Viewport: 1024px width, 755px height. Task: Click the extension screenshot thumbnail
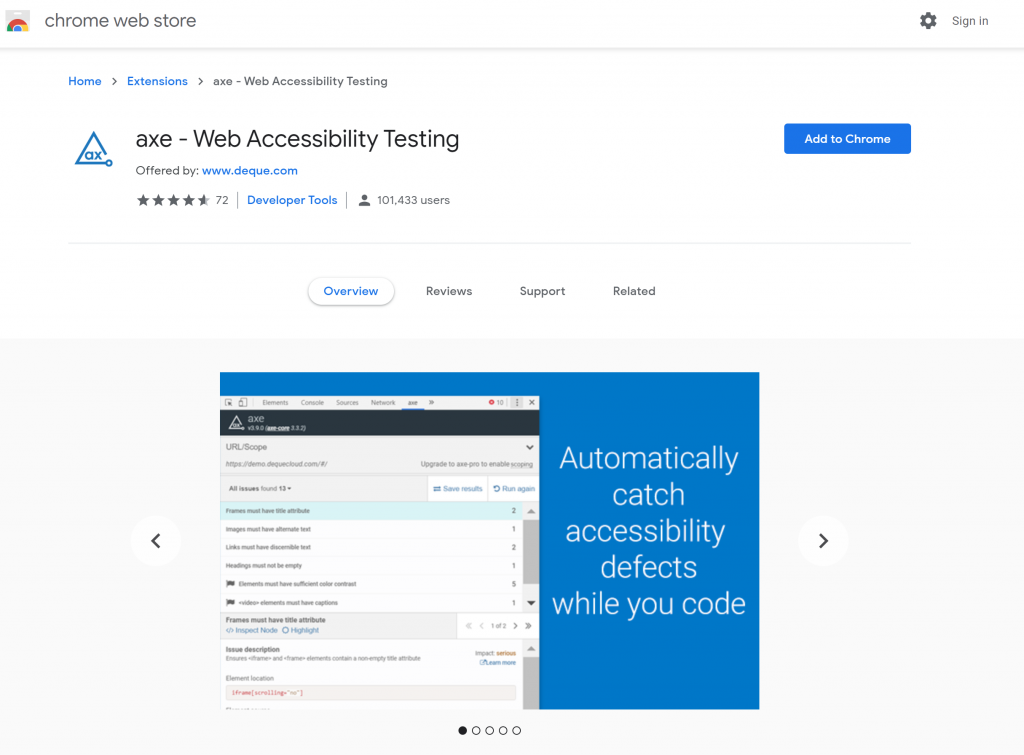point(489,541)
